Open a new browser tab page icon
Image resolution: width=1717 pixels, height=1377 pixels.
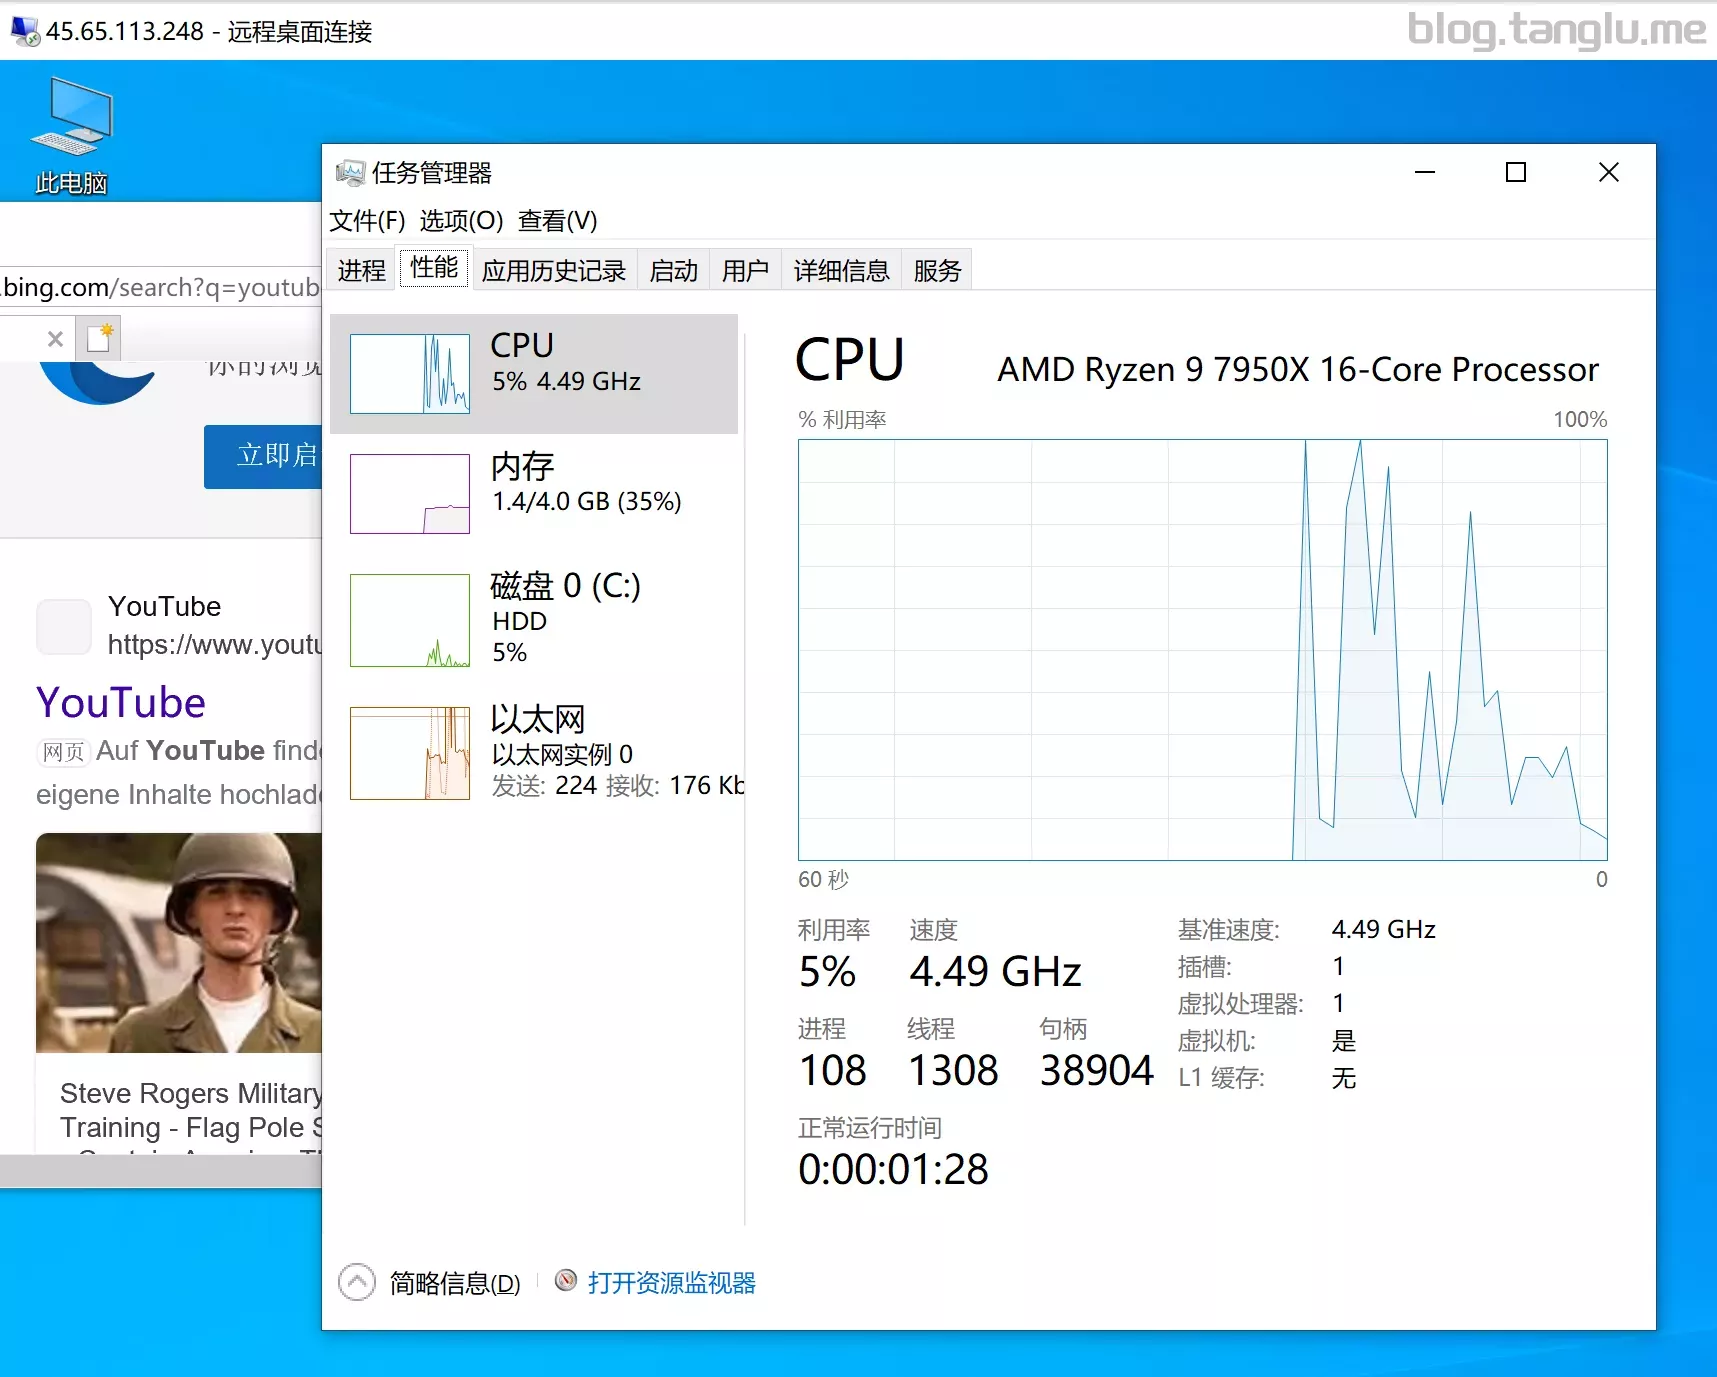[x=100, y=338]
